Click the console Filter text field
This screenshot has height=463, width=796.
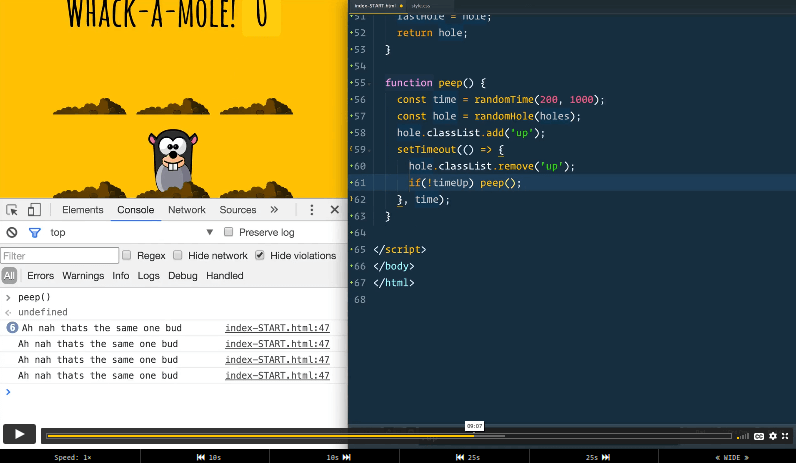click(x=60, y=255)
